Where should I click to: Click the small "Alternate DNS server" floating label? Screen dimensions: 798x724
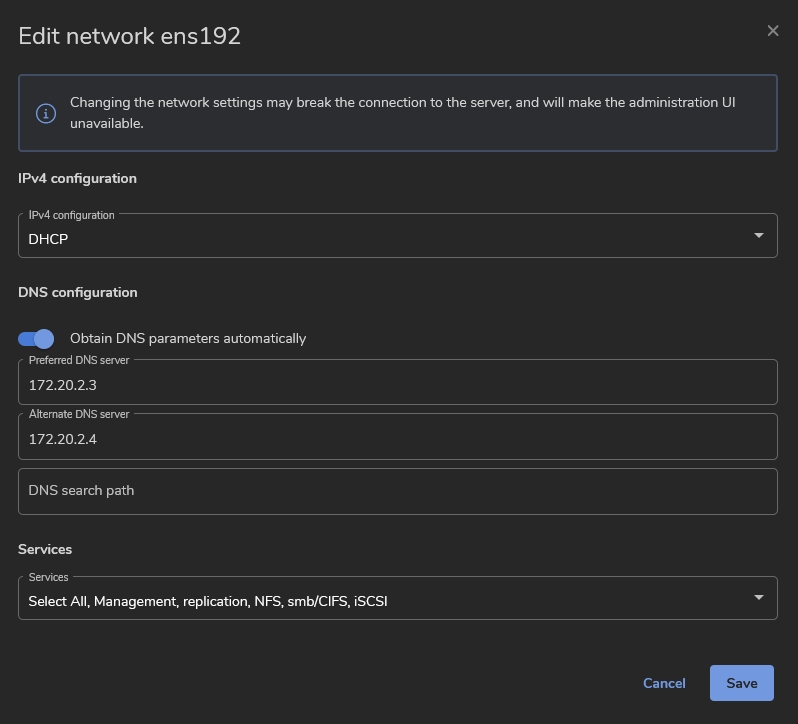(x=79, y=414)
